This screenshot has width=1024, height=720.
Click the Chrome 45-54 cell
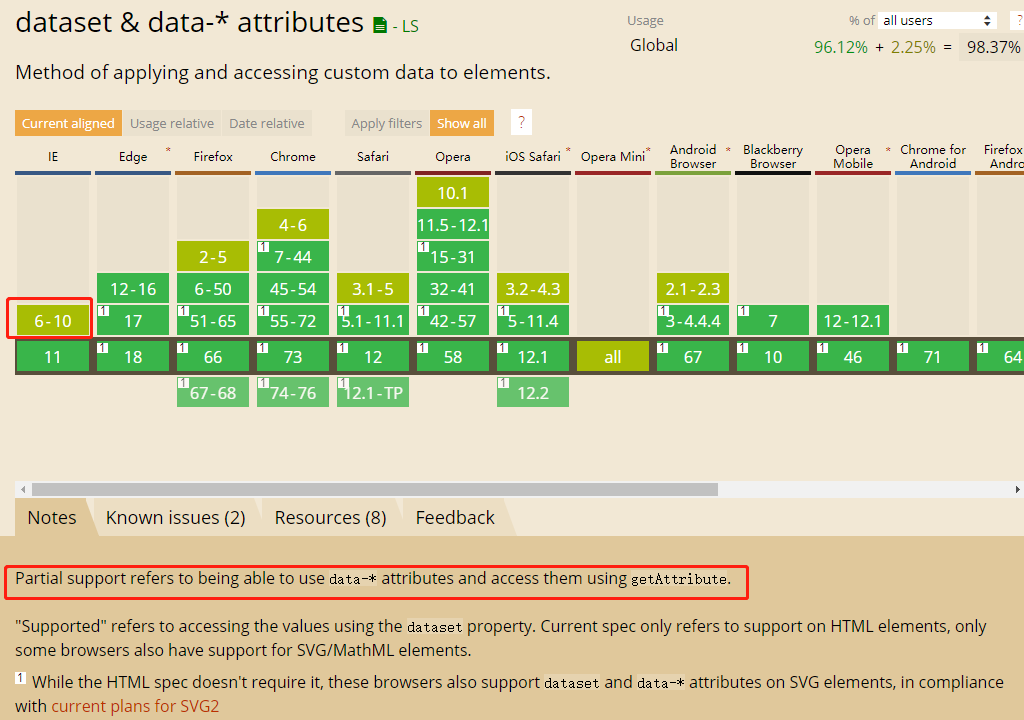click(293, 289)
